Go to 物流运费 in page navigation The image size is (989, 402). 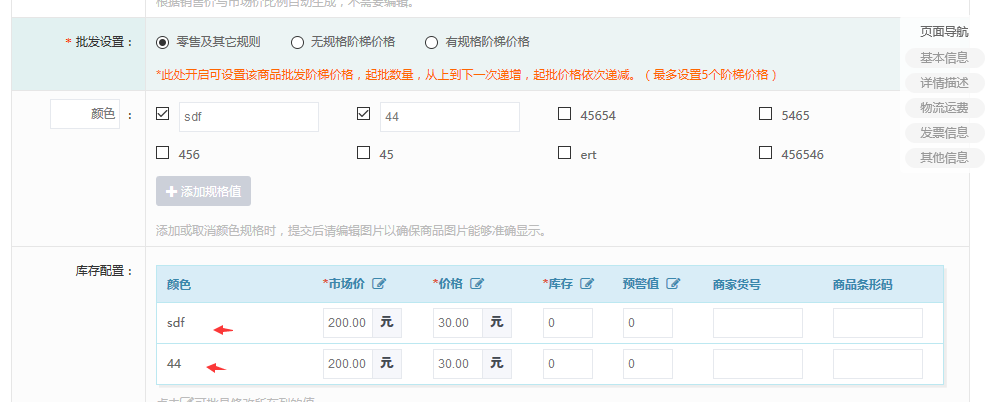click(x=944, y=108)
